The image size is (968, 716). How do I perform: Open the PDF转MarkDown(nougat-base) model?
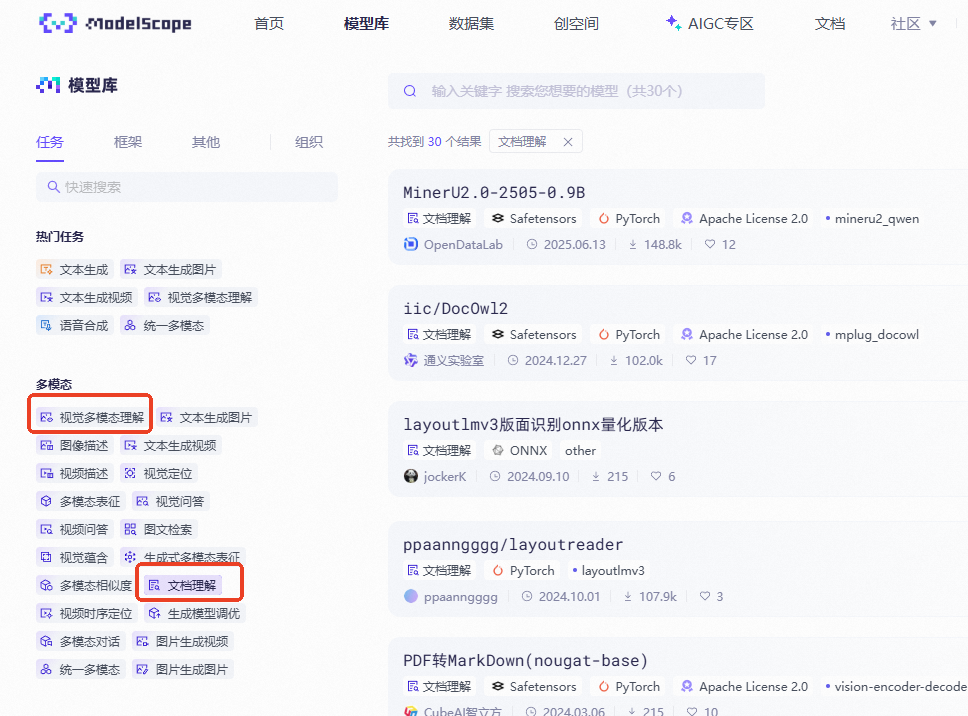pyautogui.click(x=525, y=660)
